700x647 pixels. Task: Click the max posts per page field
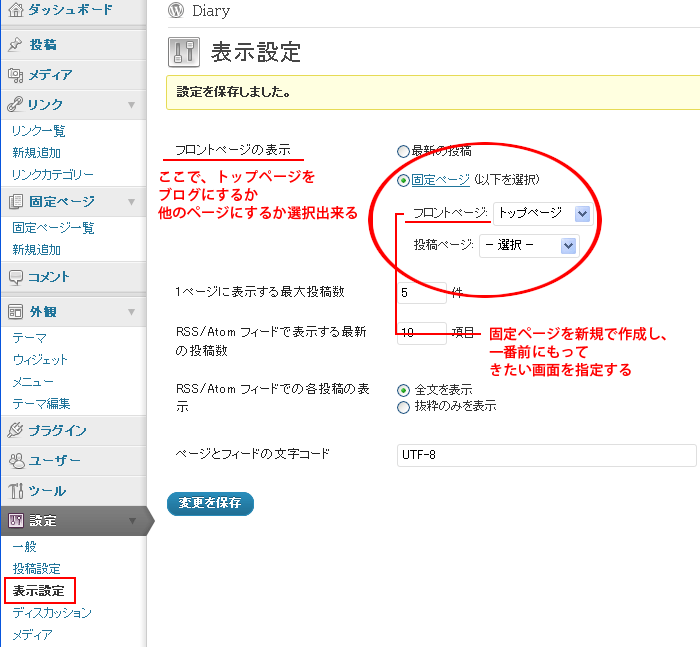click(x=421, y=292)
